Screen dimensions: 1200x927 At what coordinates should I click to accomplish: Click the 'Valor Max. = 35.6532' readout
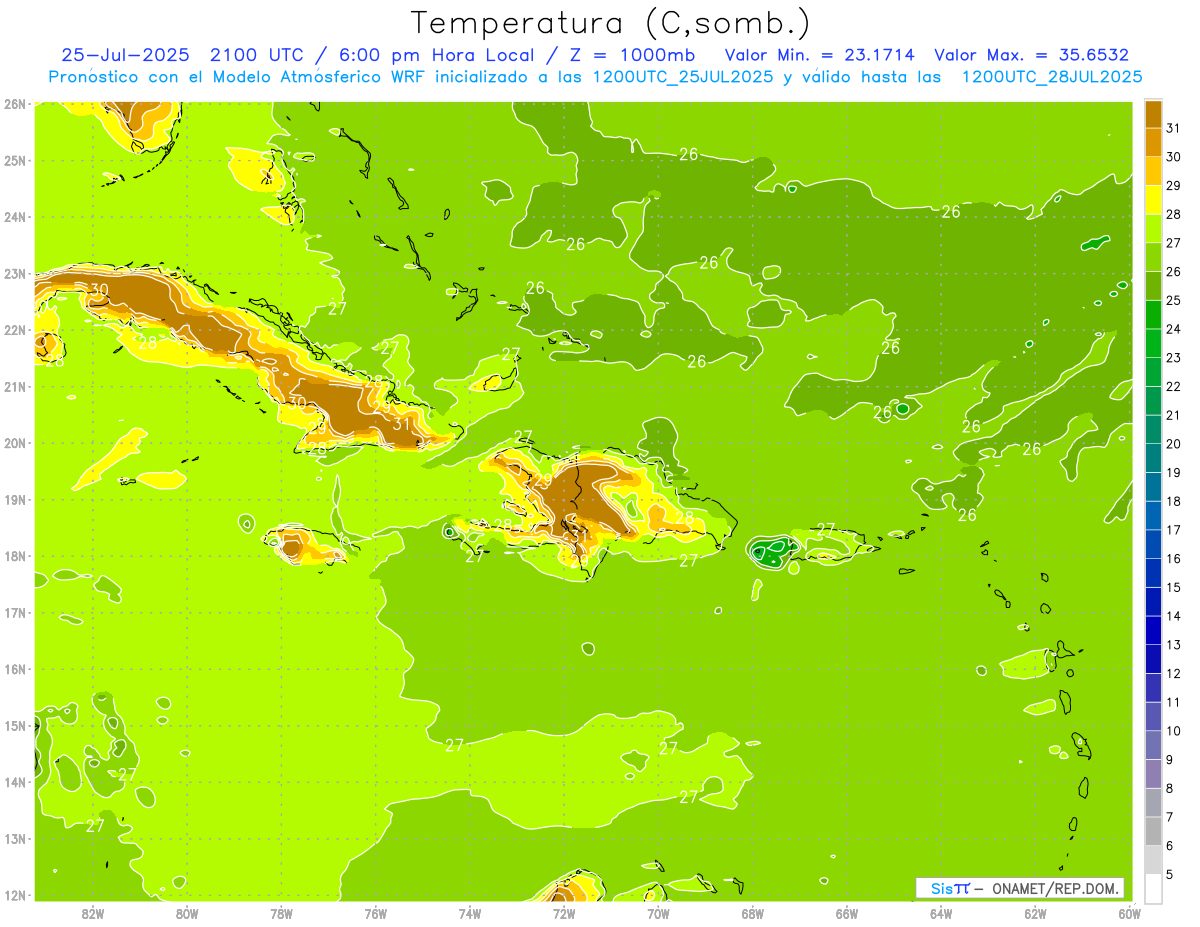click(1031, 55)
